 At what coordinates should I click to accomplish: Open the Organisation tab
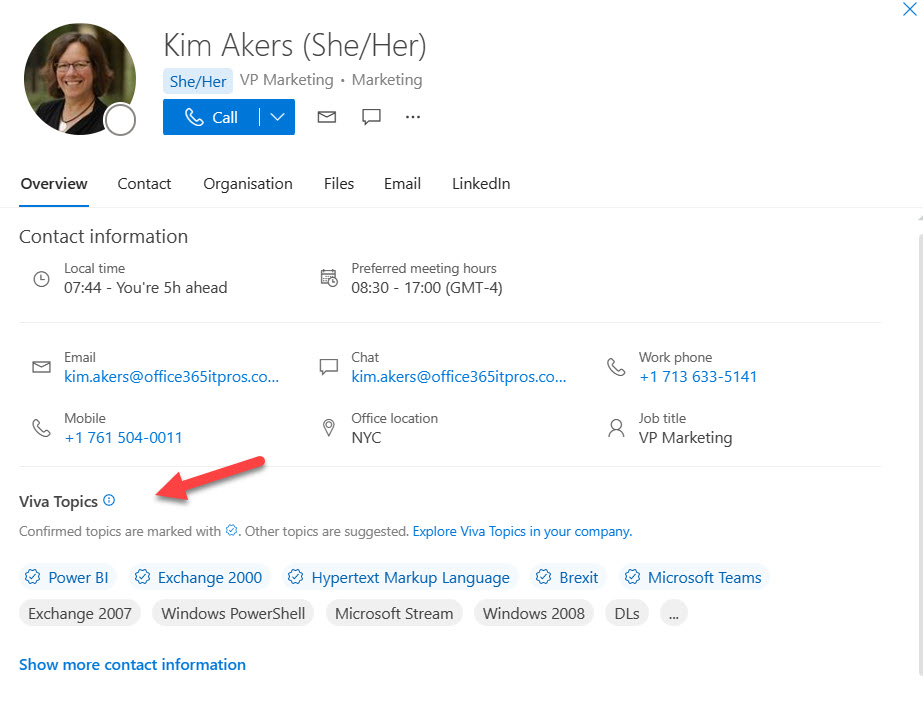[248, 184]
